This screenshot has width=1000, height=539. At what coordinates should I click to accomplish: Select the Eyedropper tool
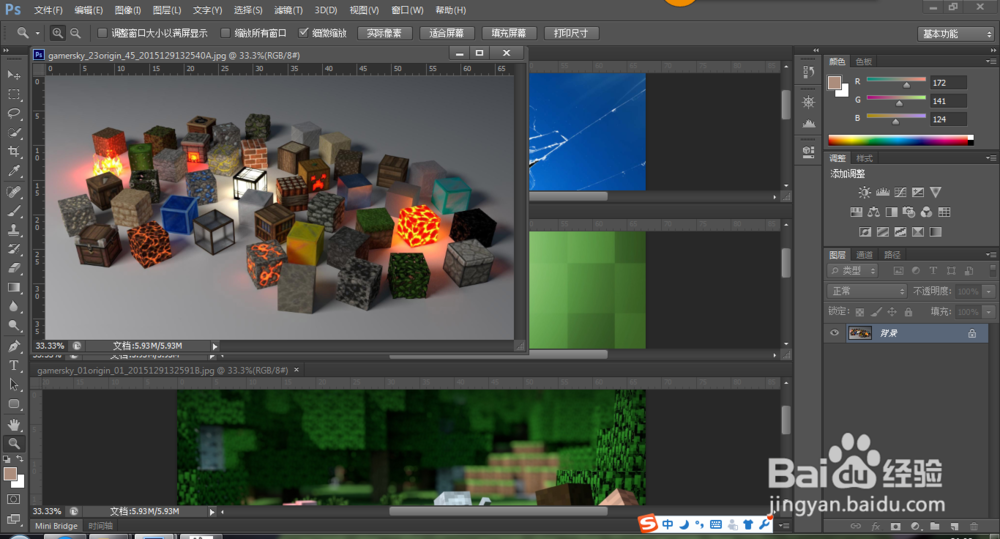[x=13, y=171]
